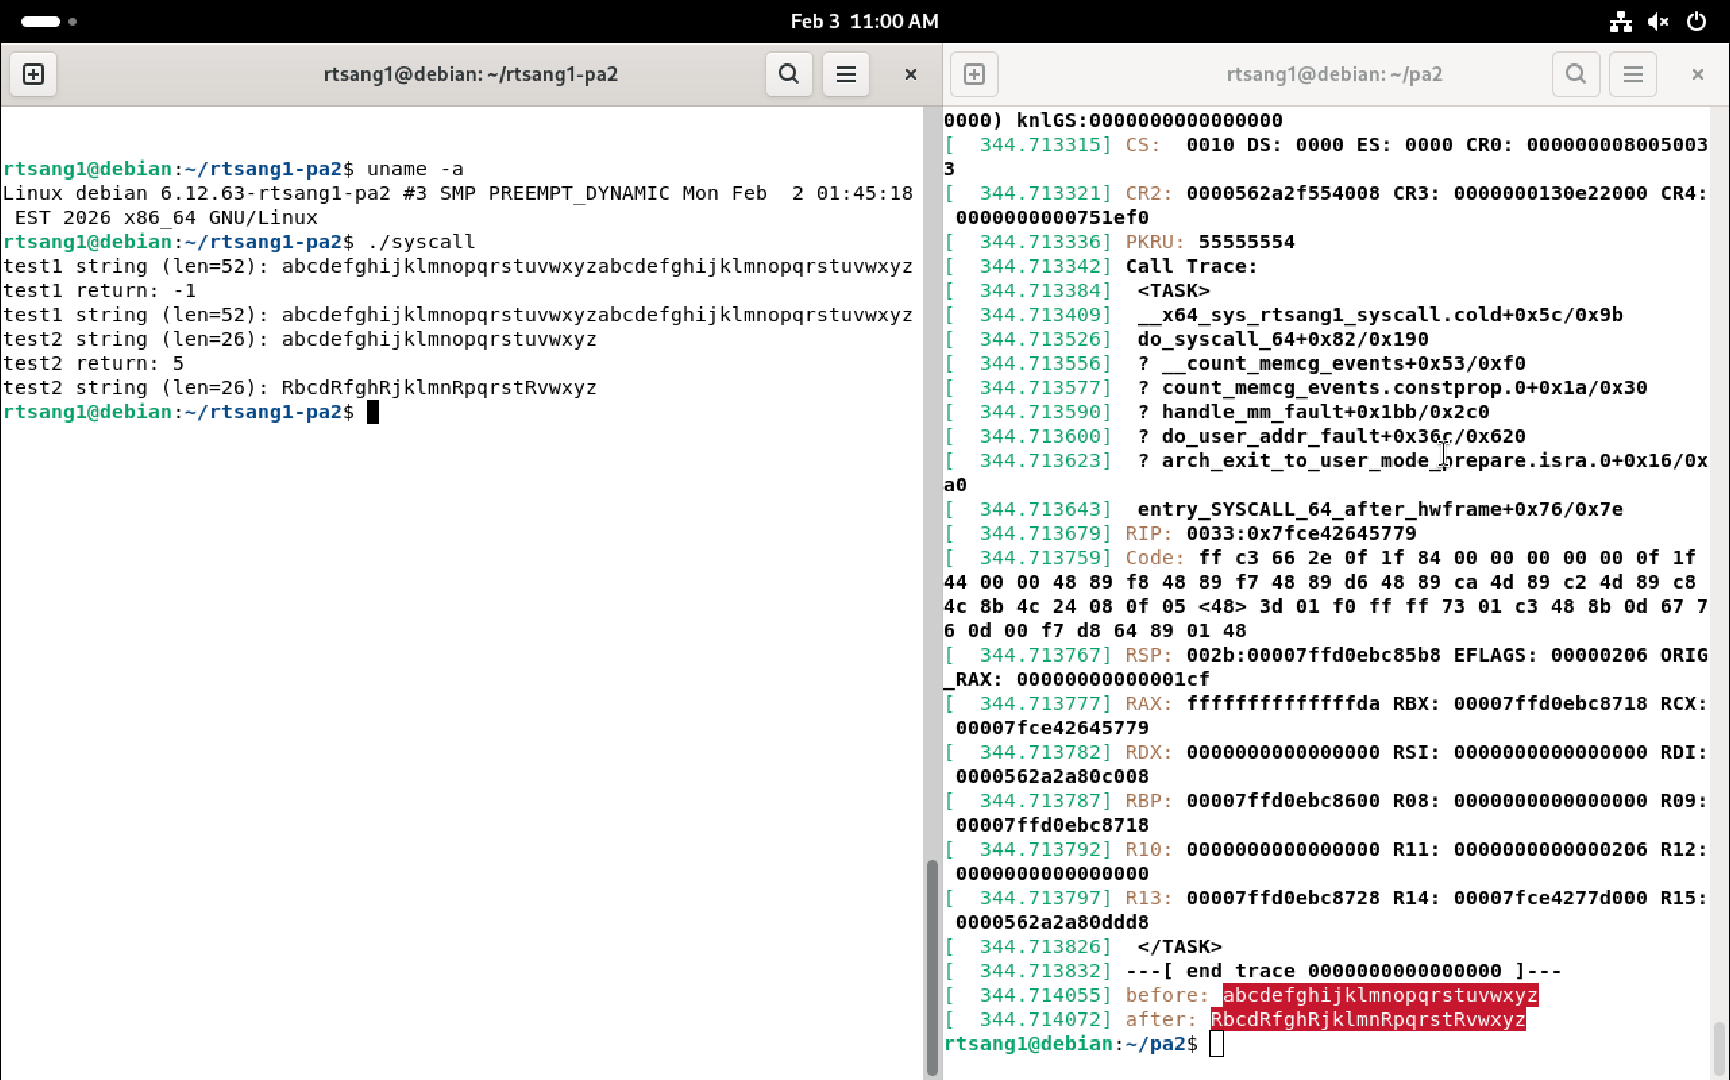Open new tab in left terminal

(x=33, y=74)
